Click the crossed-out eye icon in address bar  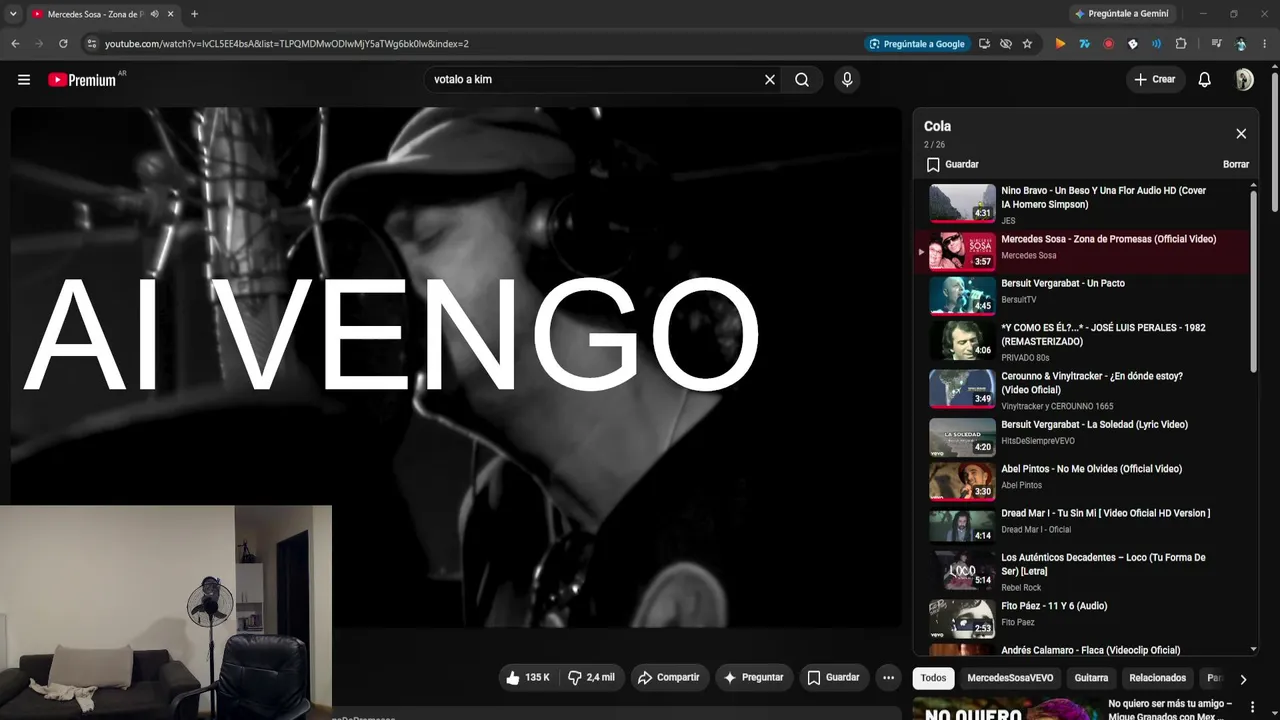tap(1006, 44)
